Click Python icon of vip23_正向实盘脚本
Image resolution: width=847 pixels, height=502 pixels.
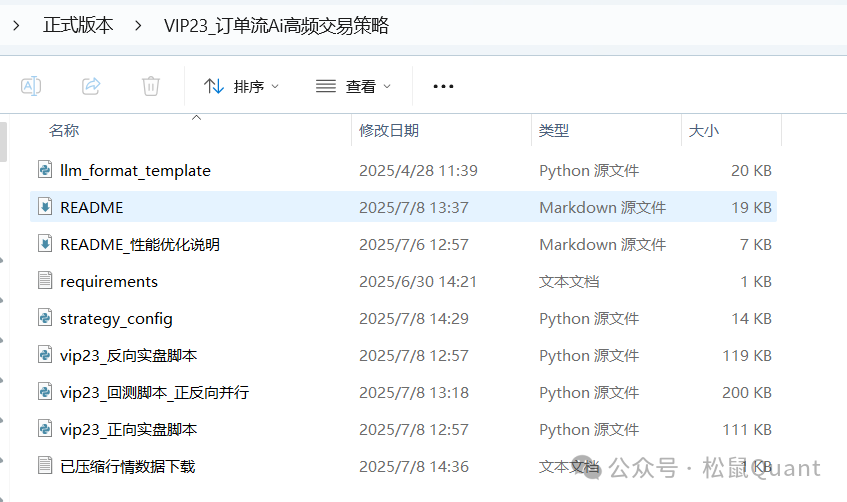(x=45, y=429)
